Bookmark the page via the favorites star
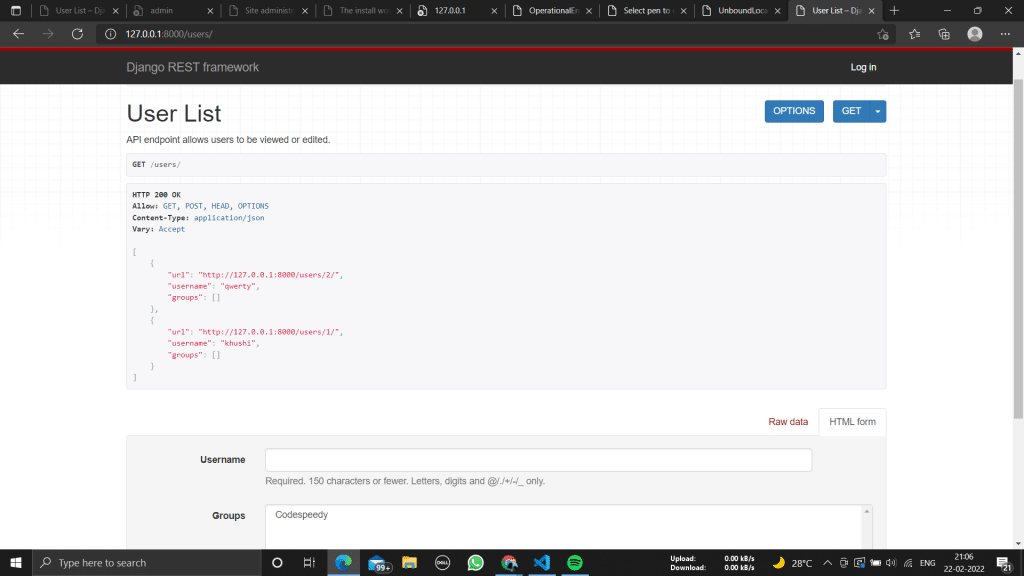The width and height of the screenshot is (1024, 576). coord(881,33)
